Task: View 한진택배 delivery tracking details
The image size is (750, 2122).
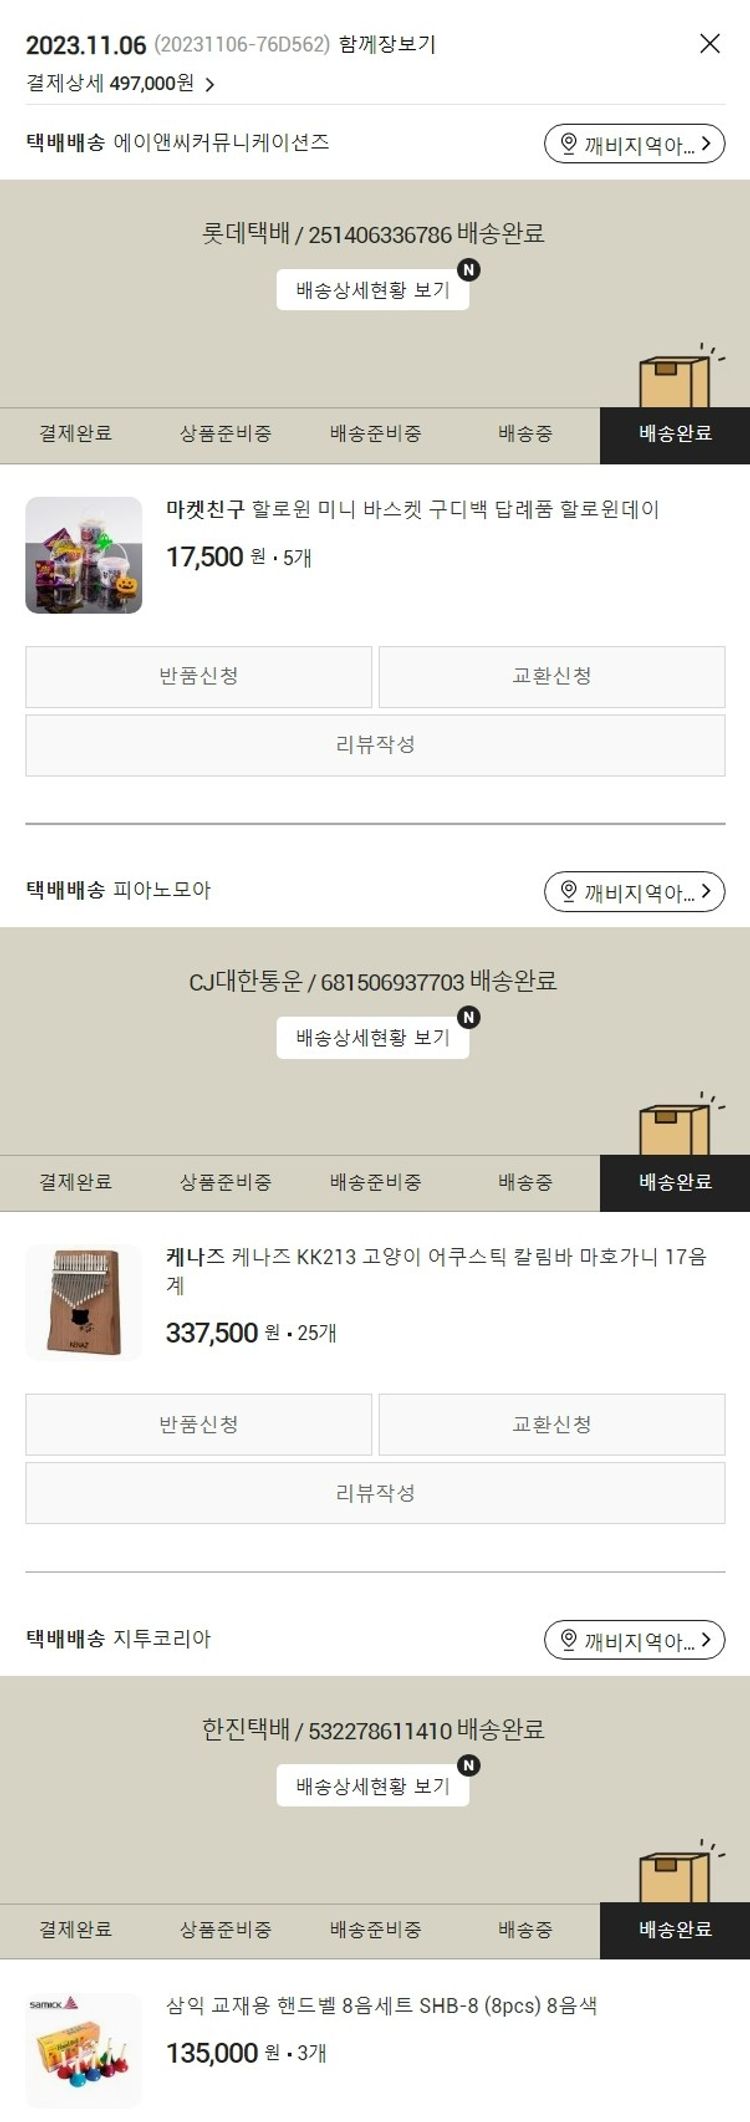Action: point(373,1786)
